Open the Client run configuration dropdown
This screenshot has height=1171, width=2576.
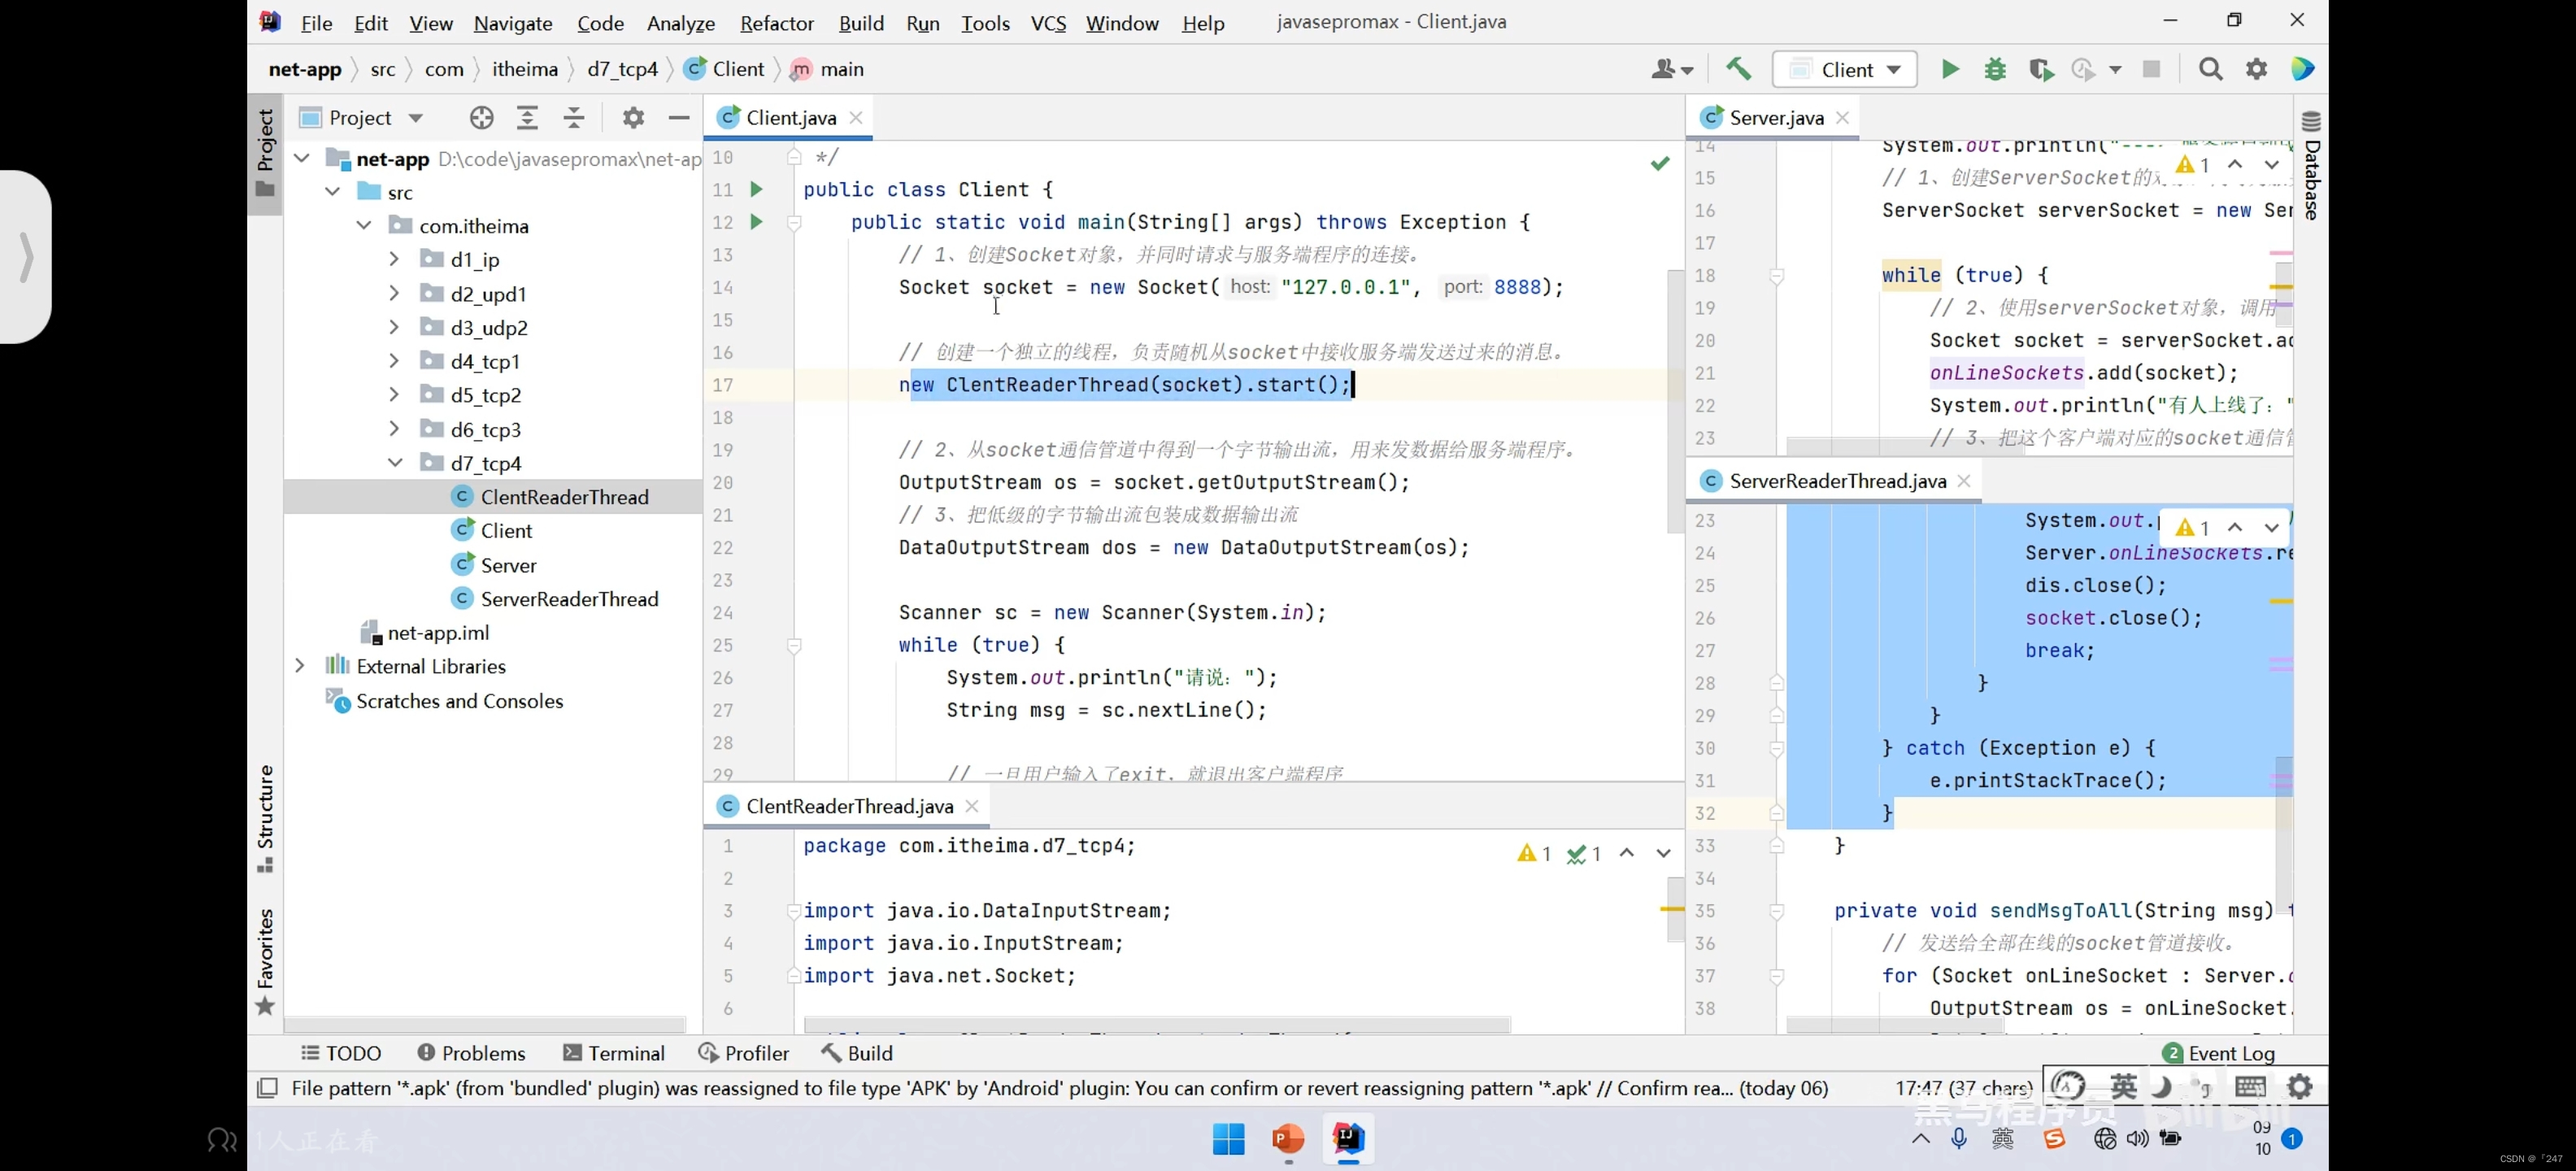pyautogui.click(x=1845, y=69)
